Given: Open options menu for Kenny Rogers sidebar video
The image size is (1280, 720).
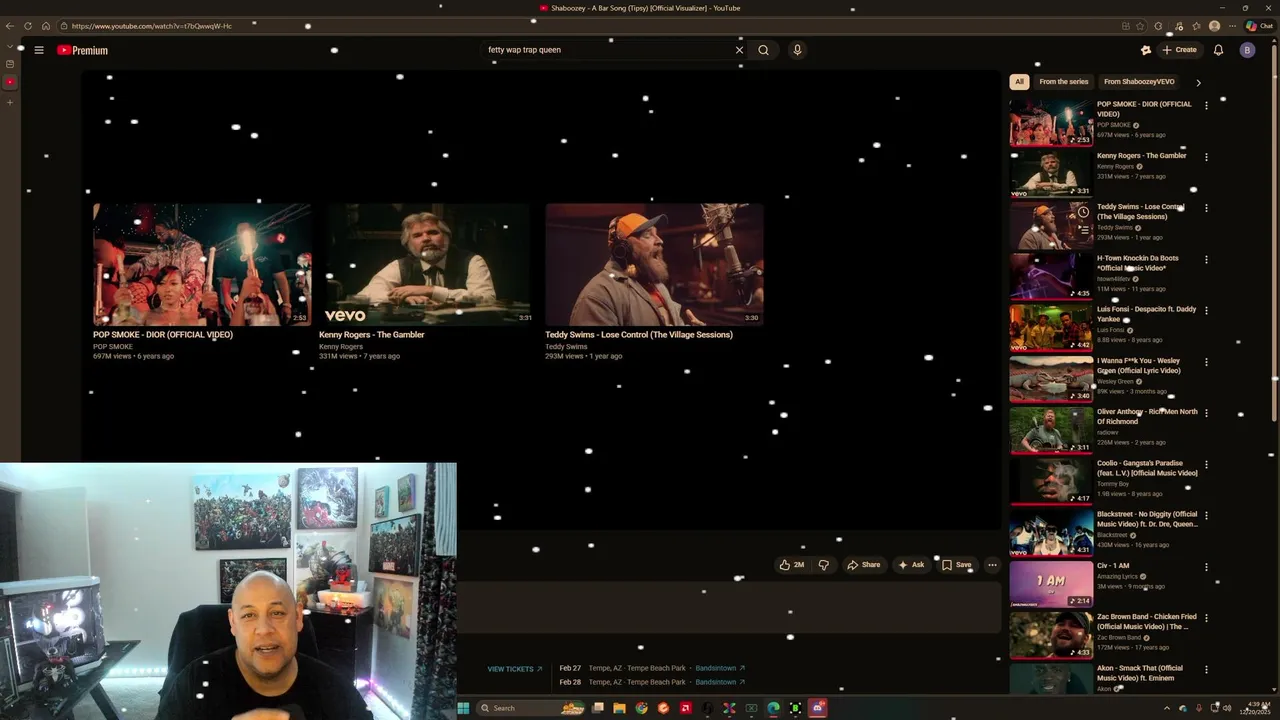Looking at the screenshot, I should coord(1206,157).
